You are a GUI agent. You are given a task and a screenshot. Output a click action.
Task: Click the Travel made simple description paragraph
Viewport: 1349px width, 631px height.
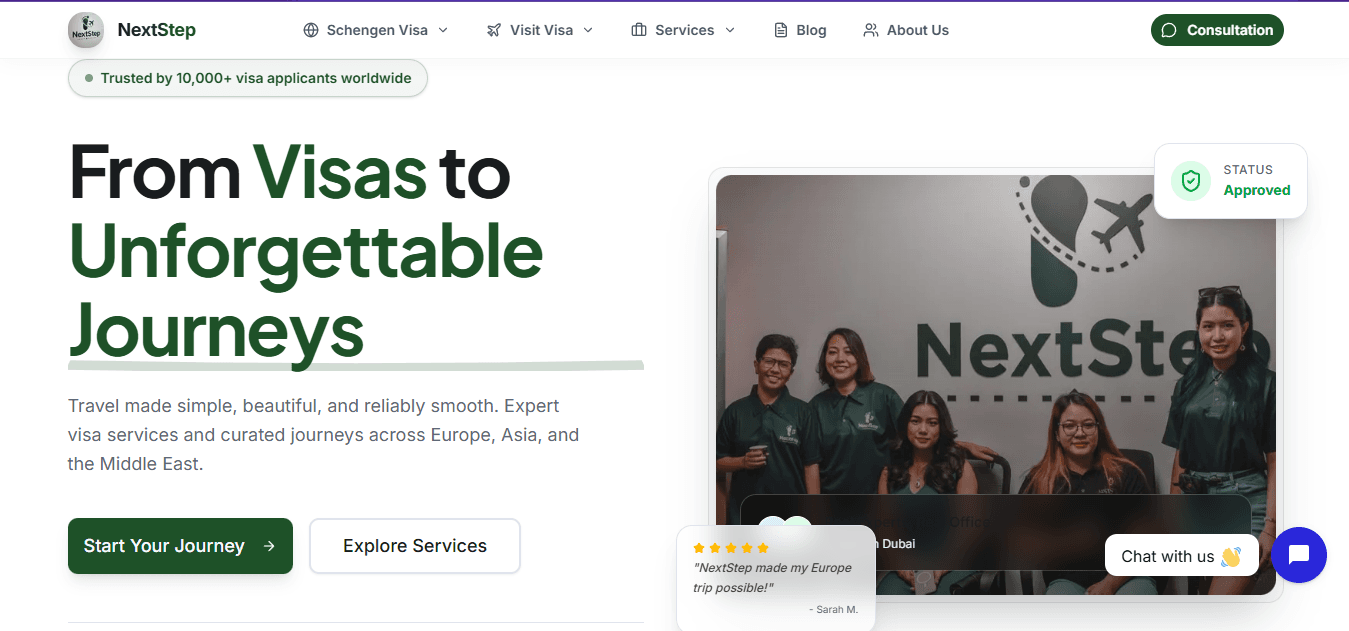coord(324,435)
